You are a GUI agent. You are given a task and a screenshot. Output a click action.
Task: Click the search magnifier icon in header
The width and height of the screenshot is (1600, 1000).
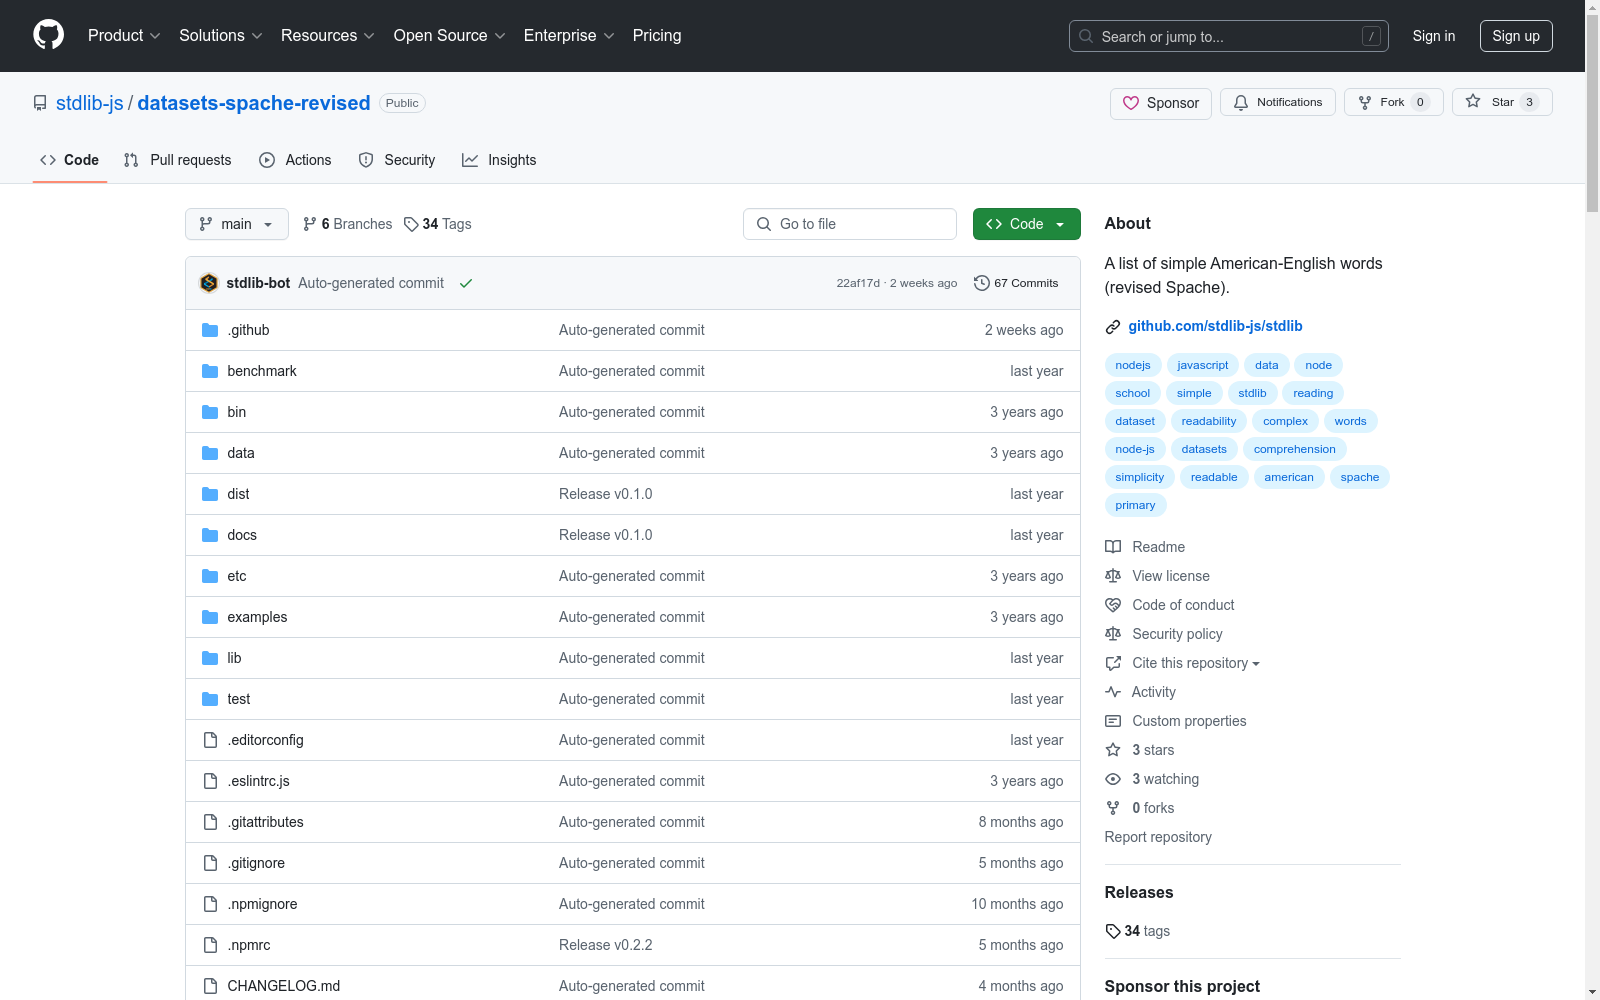[1086, 36]
